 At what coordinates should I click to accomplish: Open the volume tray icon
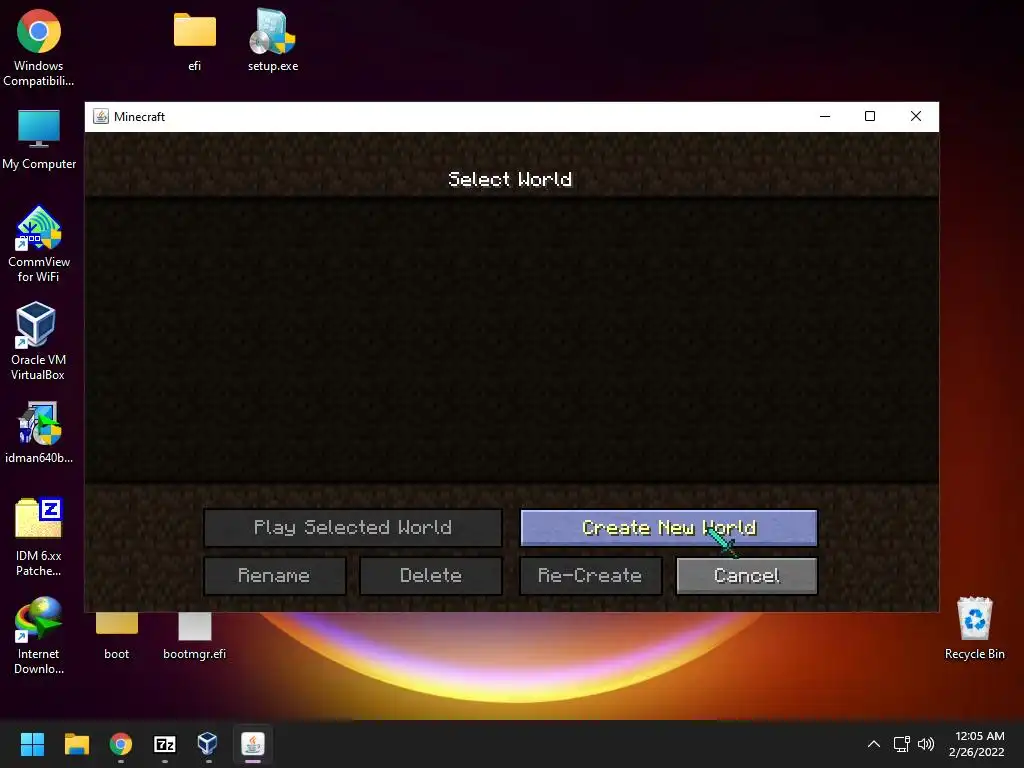pyautogui.click(x=926, y=744)
